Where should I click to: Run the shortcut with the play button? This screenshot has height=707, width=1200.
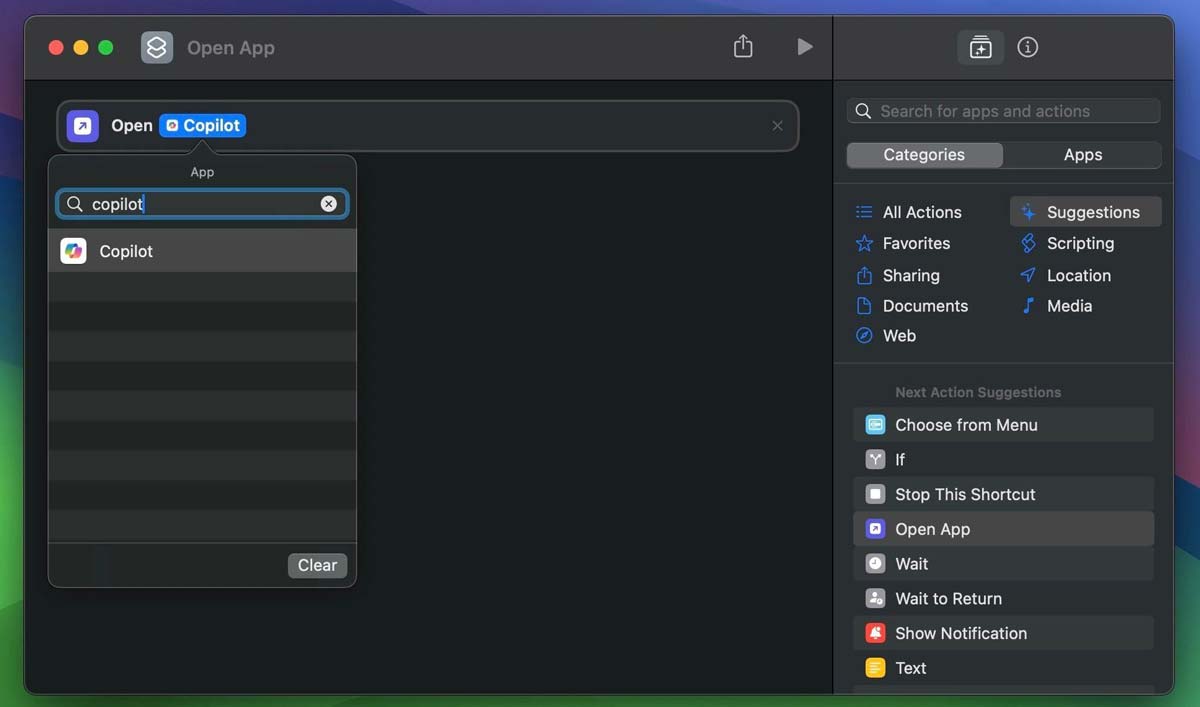(806, 47)
